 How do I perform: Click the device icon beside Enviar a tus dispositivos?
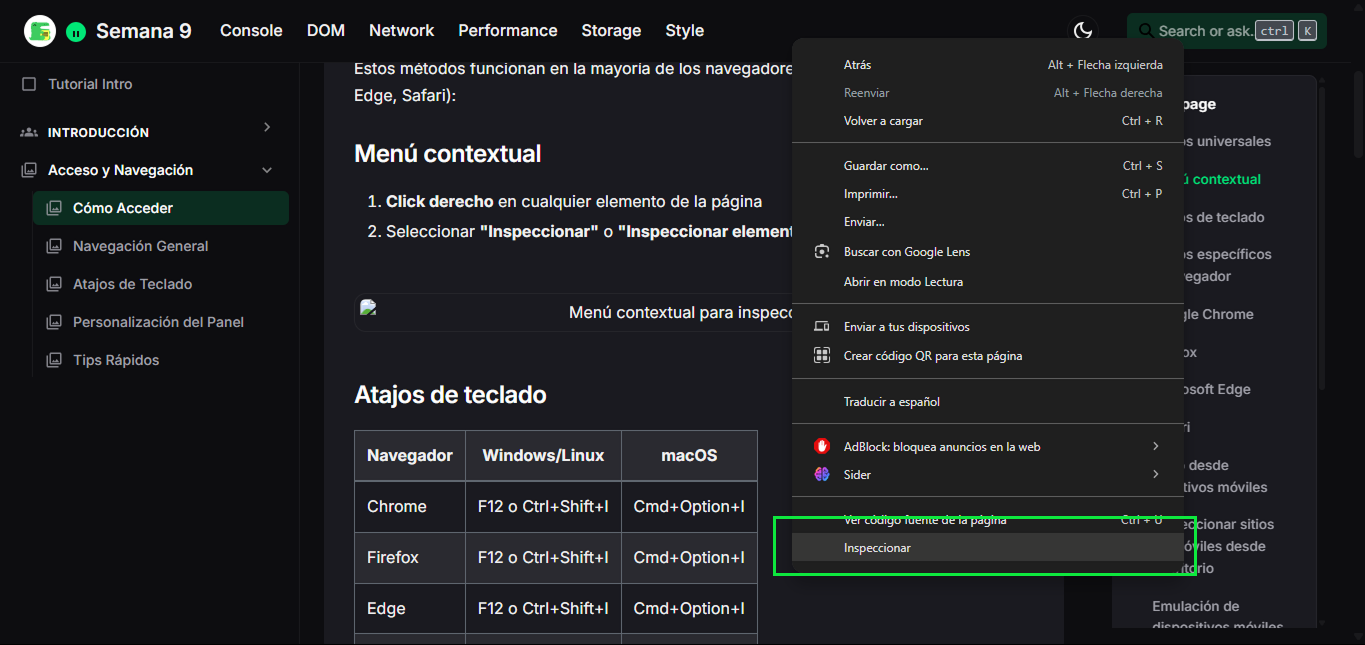tap(823, 326)
